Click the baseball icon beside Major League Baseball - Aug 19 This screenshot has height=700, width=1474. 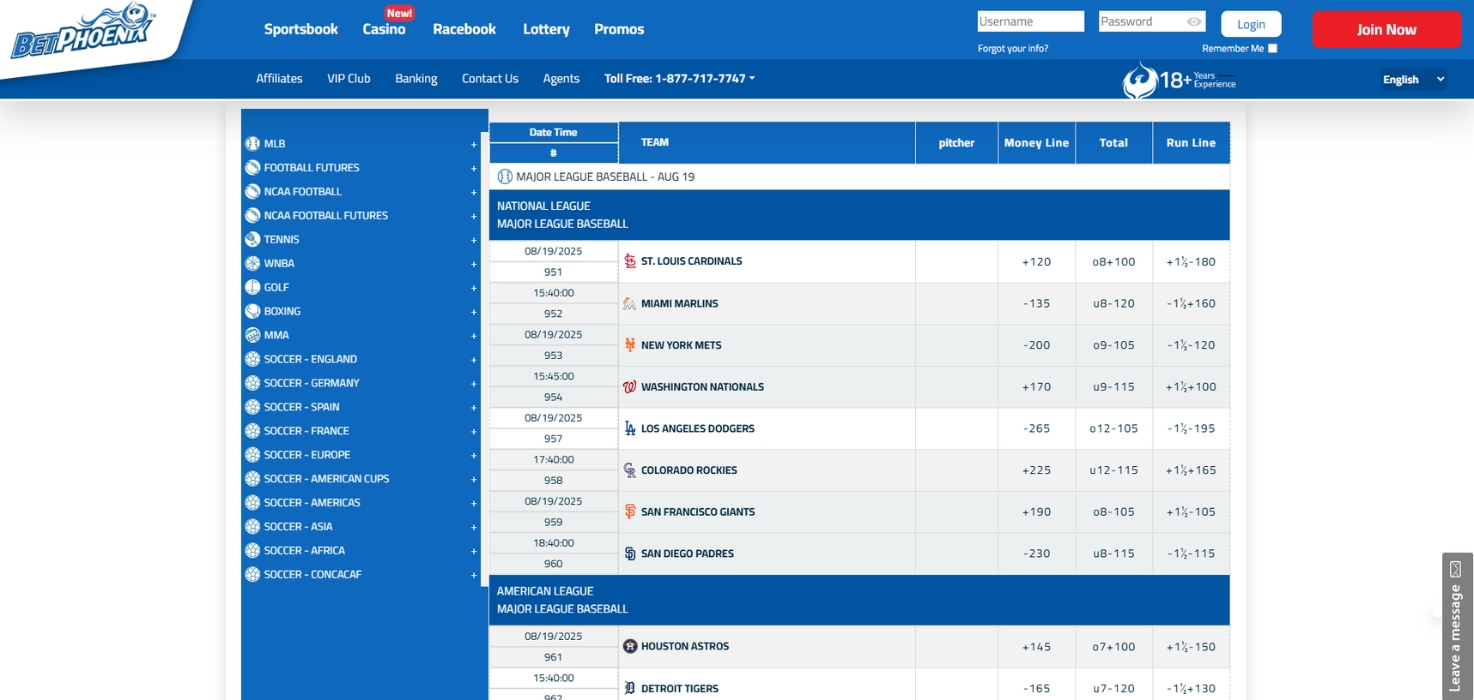click(505, 177)
